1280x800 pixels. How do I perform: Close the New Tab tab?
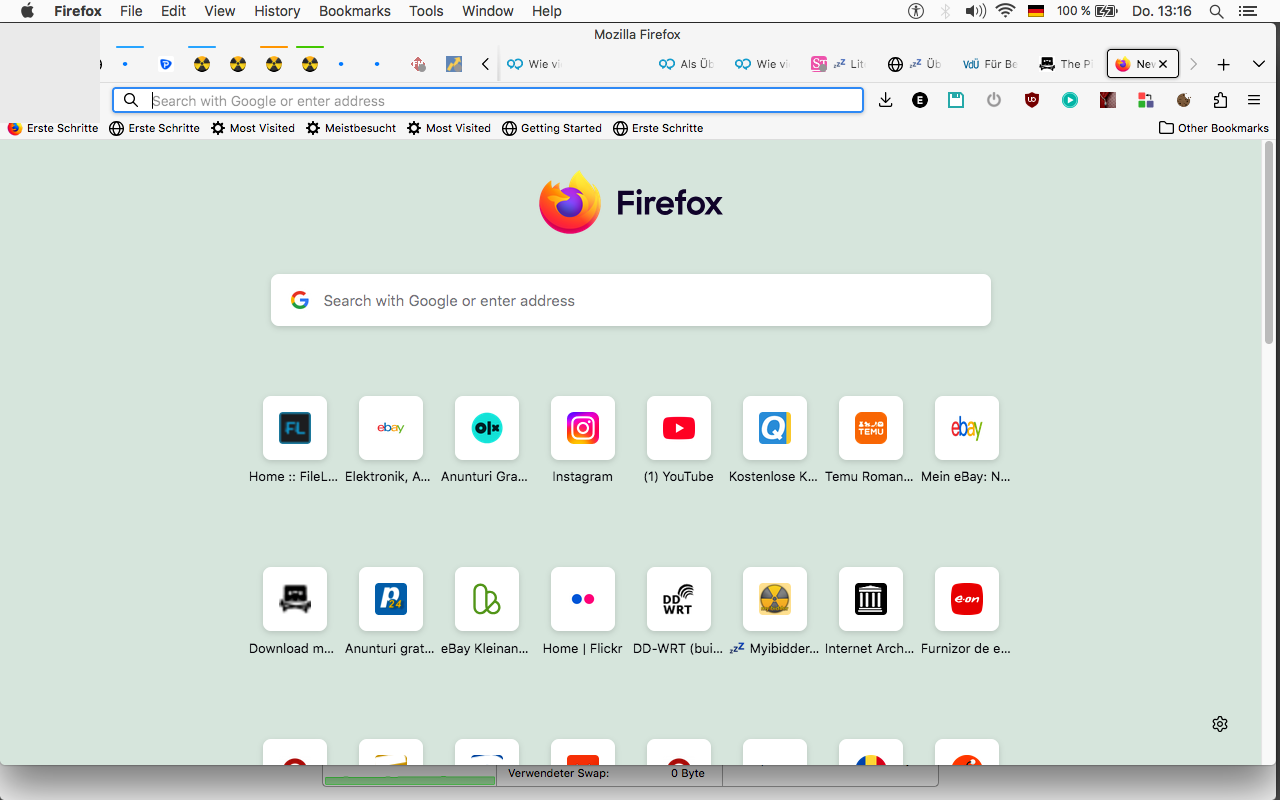coord(1163,64)
